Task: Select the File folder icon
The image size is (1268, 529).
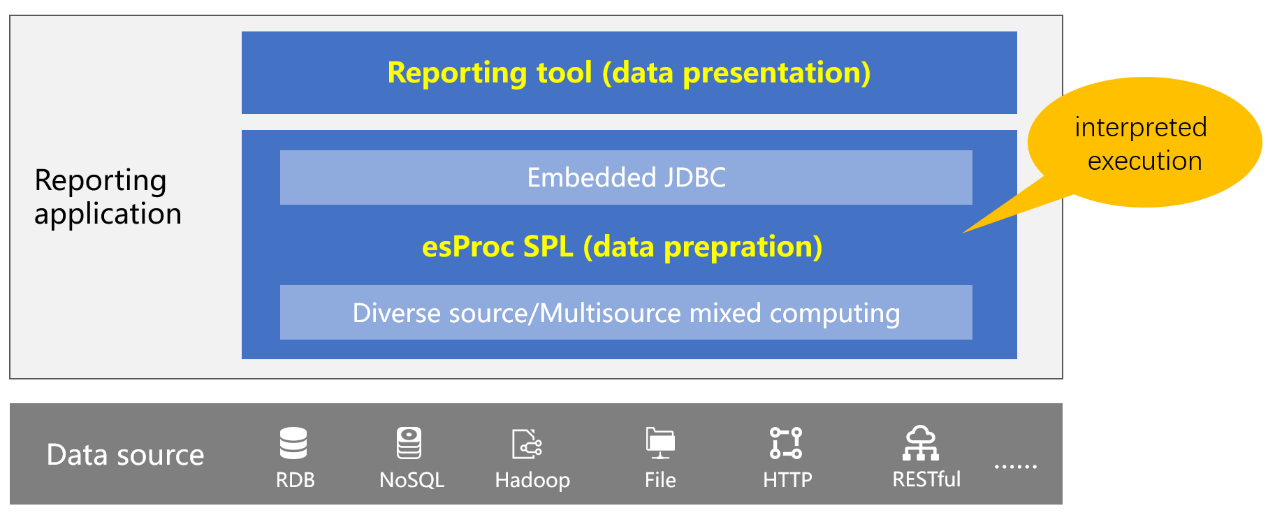Action: [660, 441]
